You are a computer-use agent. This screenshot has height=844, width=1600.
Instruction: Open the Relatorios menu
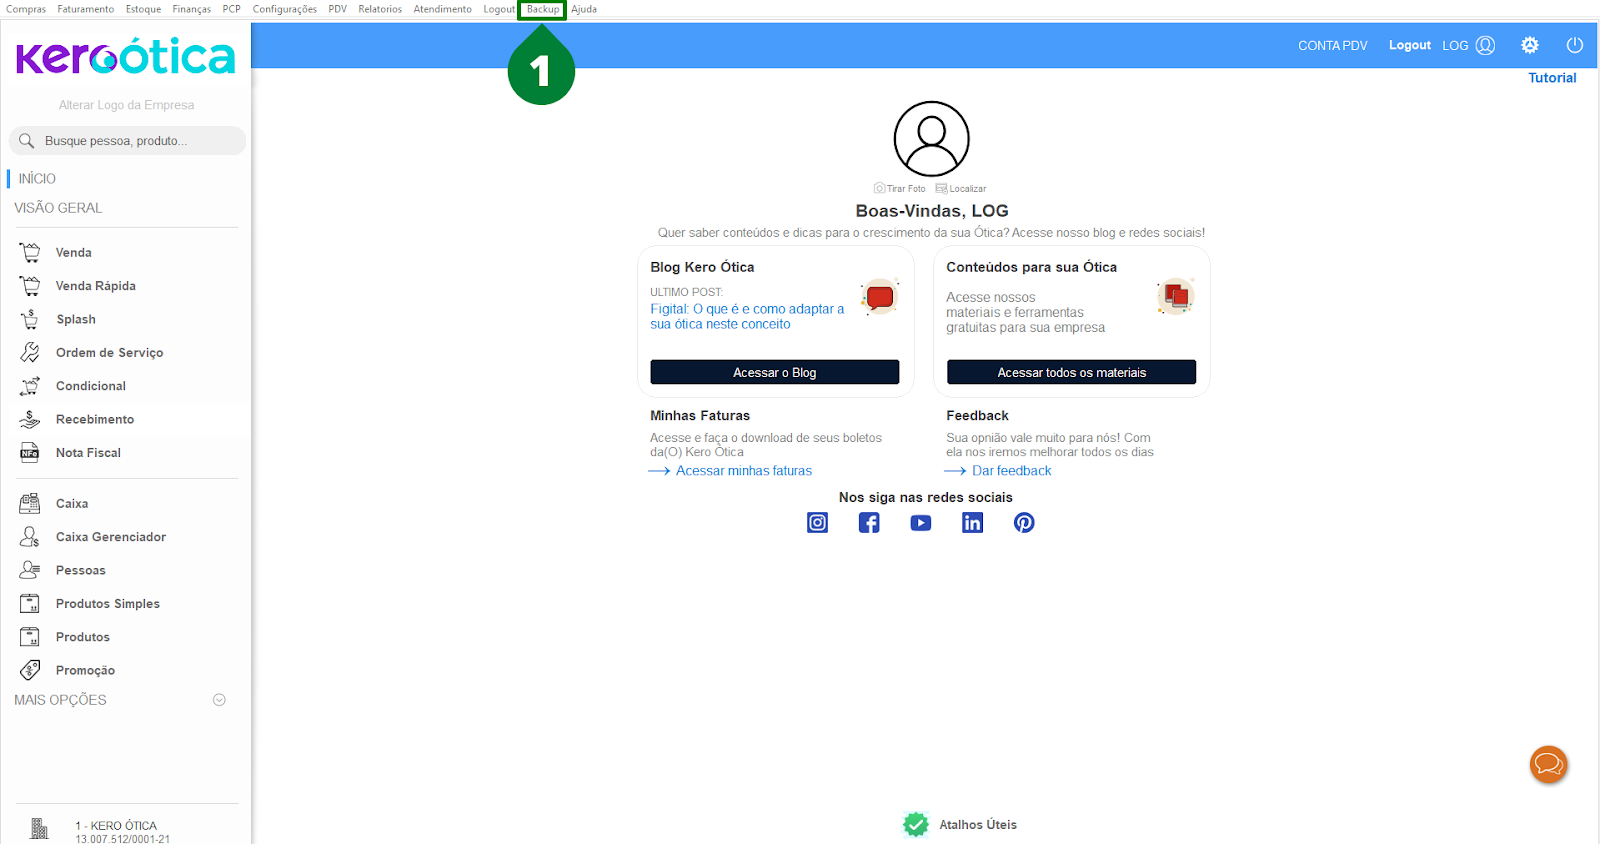380,9
